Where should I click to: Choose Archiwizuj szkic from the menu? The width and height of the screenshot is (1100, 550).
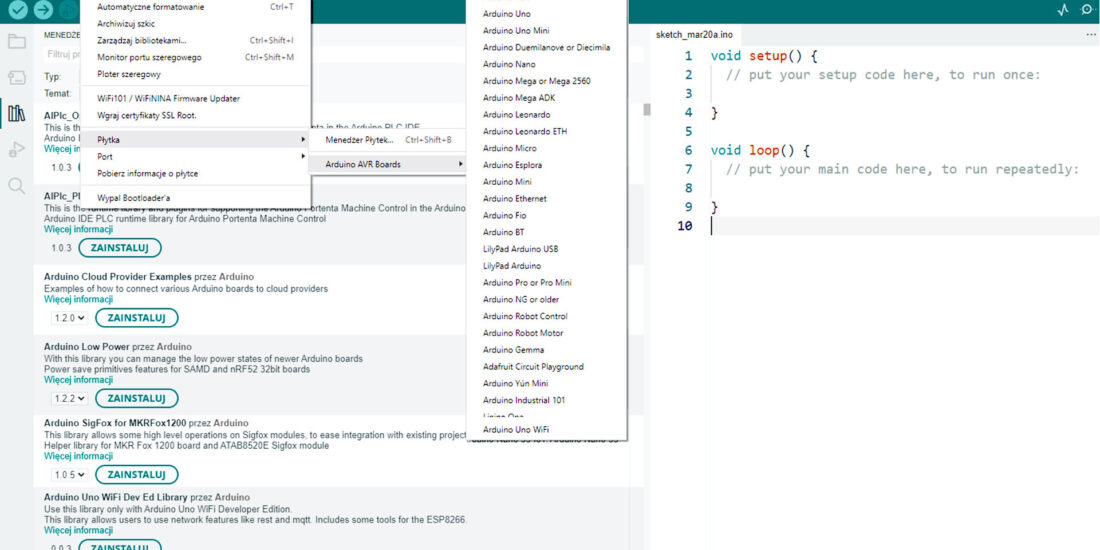(x=195, y=24)
